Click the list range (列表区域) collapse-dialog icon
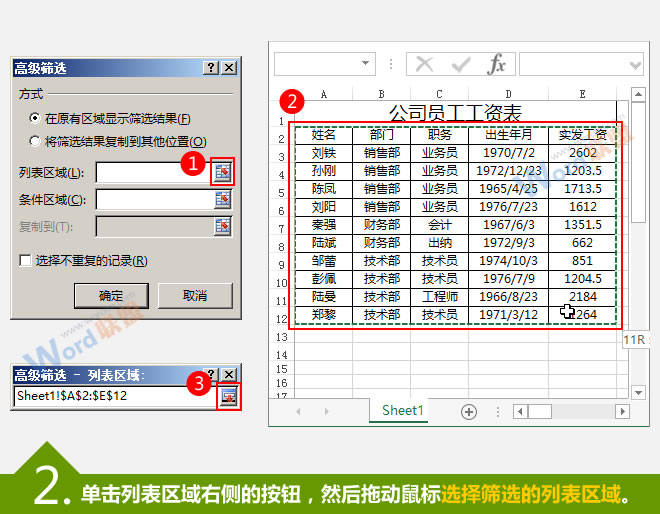Image resolution: width=660 pixels, height=514 pixels. [x=222, y=173]
